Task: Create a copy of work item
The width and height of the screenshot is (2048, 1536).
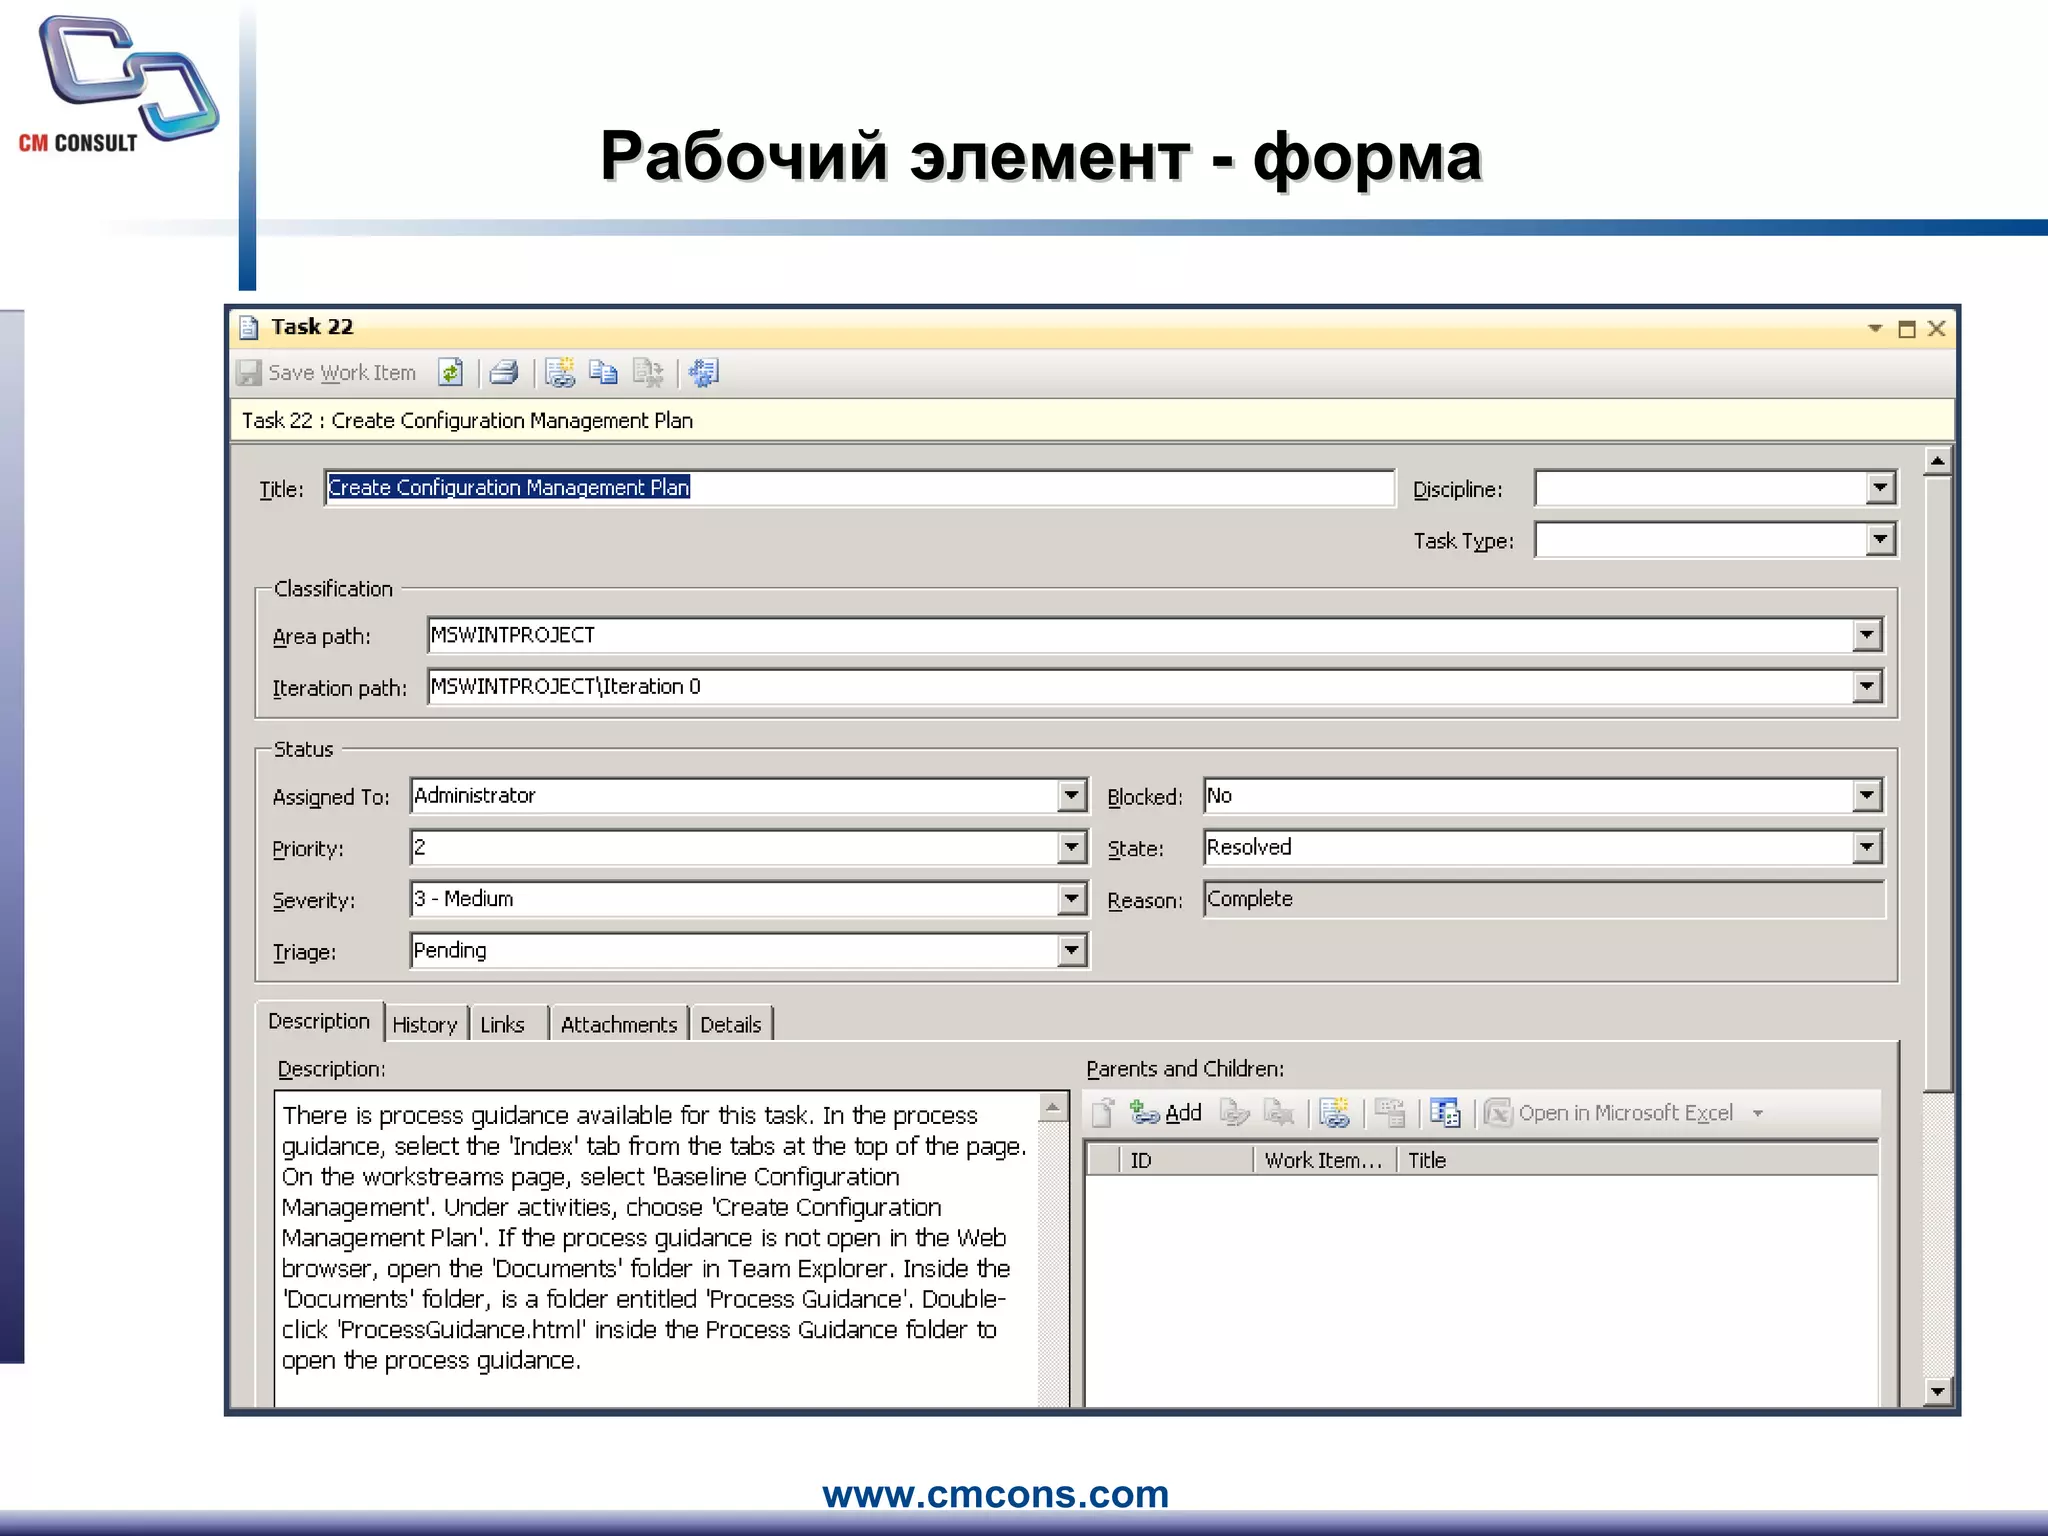Action: pos(603,373)
